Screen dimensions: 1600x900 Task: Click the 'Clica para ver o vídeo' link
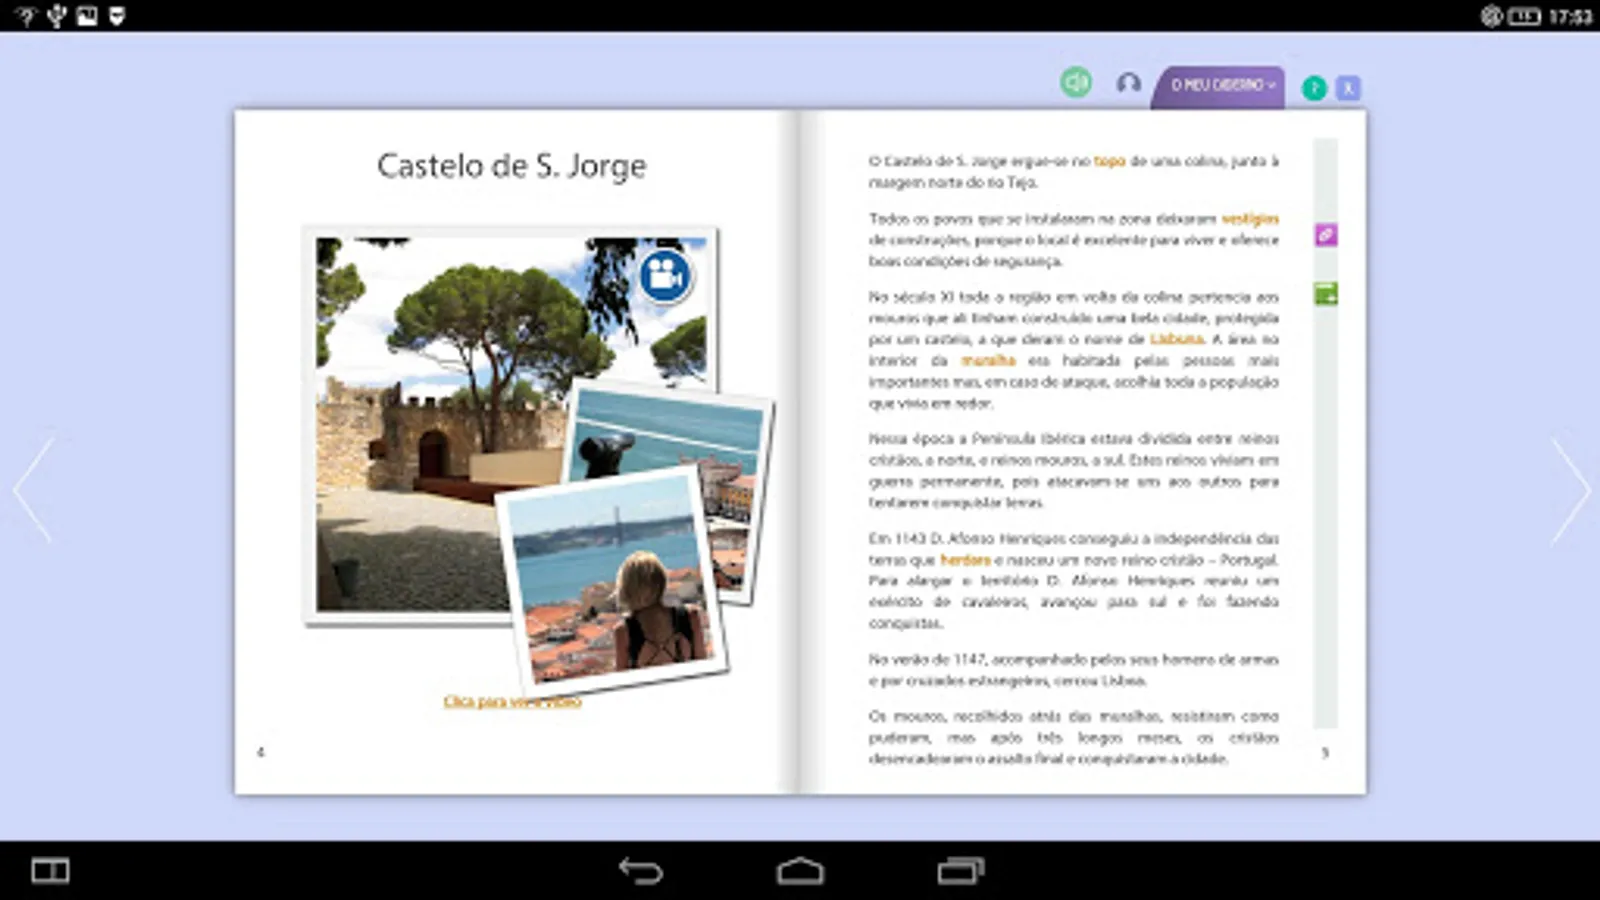point(512,702)
